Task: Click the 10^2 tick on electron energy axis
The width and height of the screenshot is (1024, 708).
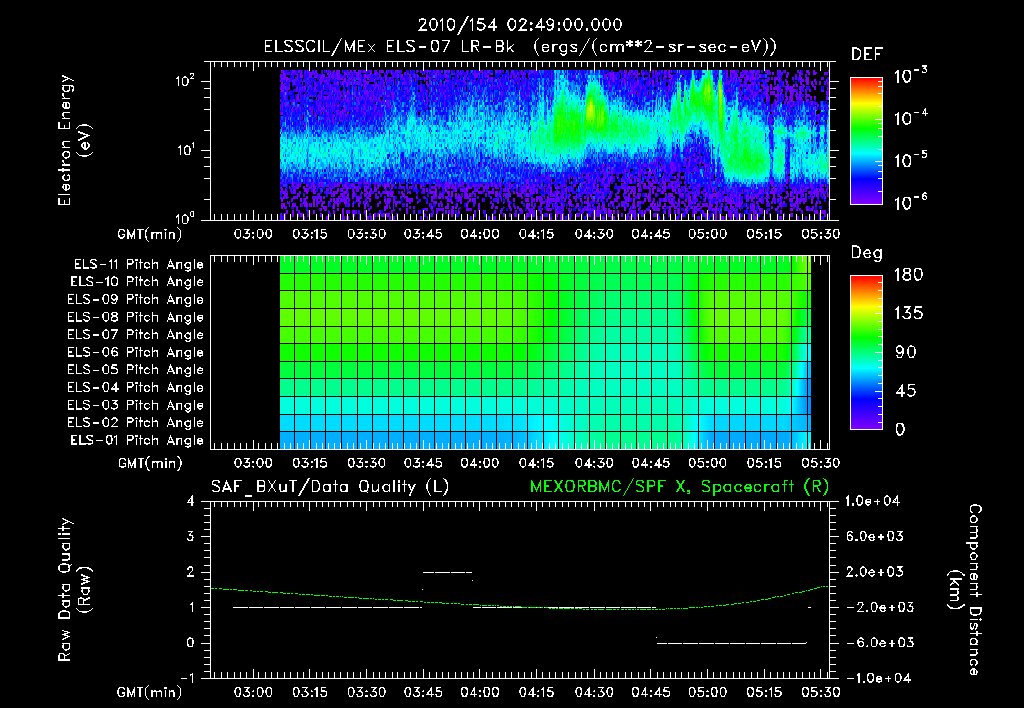Action: [185, 81]
